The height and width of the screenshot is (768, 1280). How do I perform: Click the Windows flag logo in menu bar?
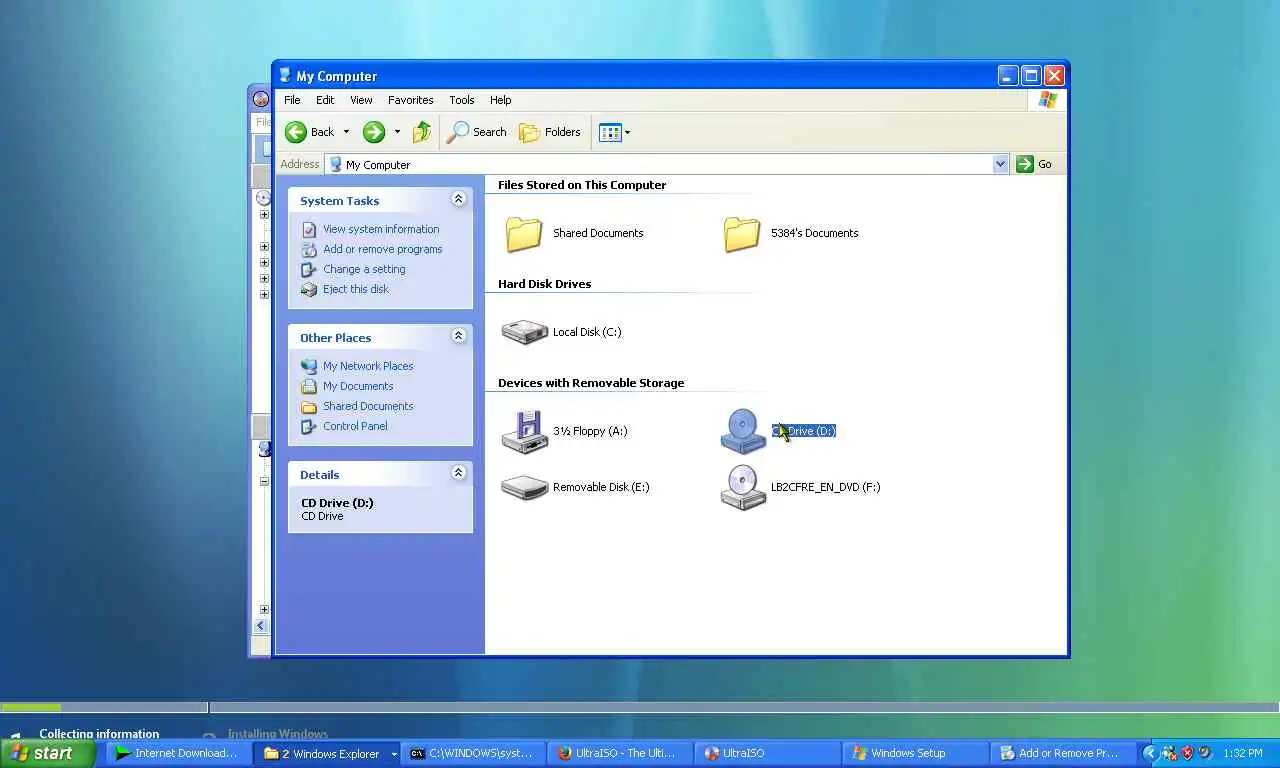pyautogui.click(x=1047, y=100)
